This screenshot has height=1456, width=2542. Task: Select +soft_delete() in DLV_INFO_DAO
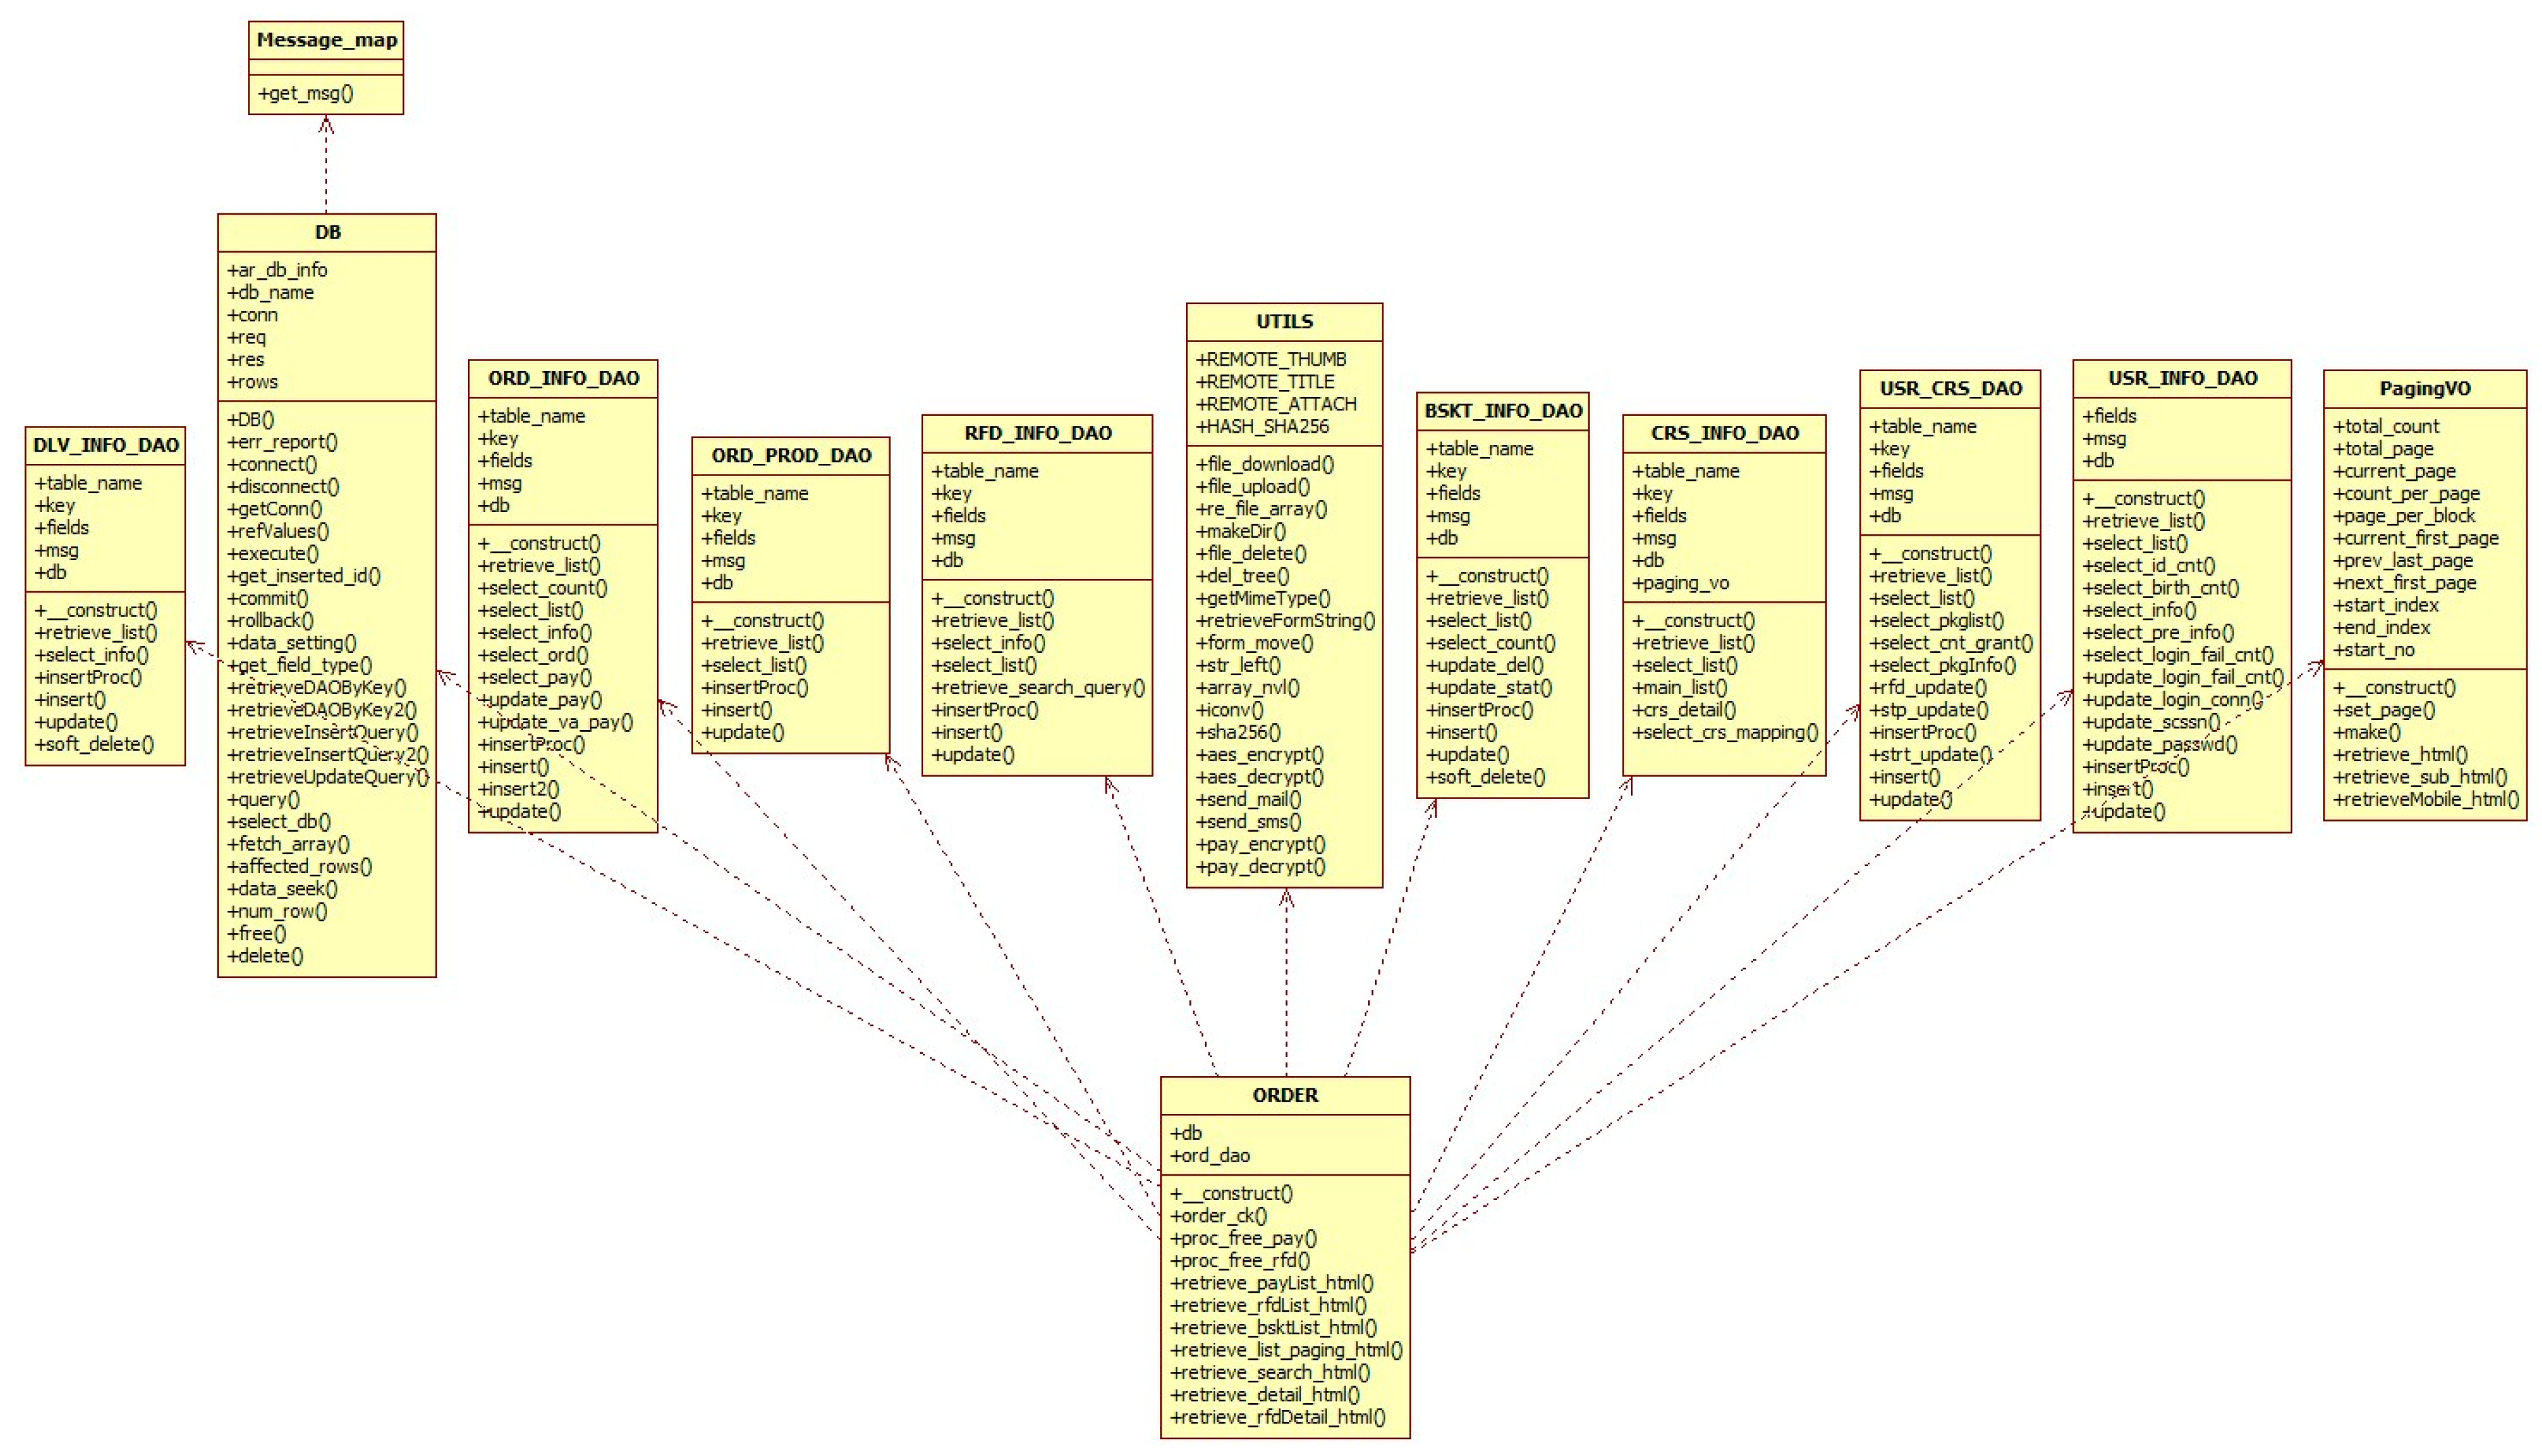94,744
